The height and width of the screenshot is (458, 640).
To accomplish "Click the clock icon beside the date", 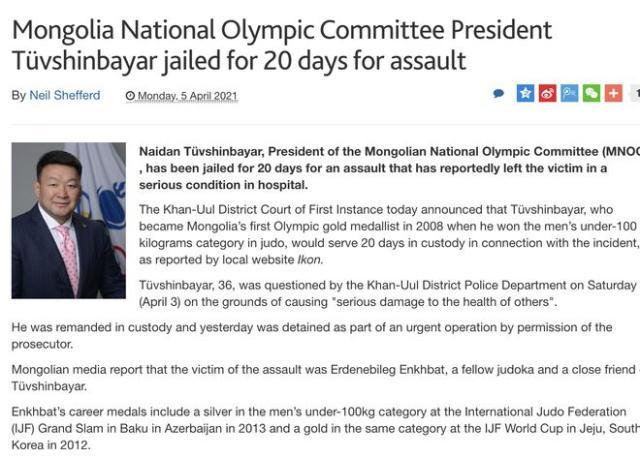I will point(130,96).
